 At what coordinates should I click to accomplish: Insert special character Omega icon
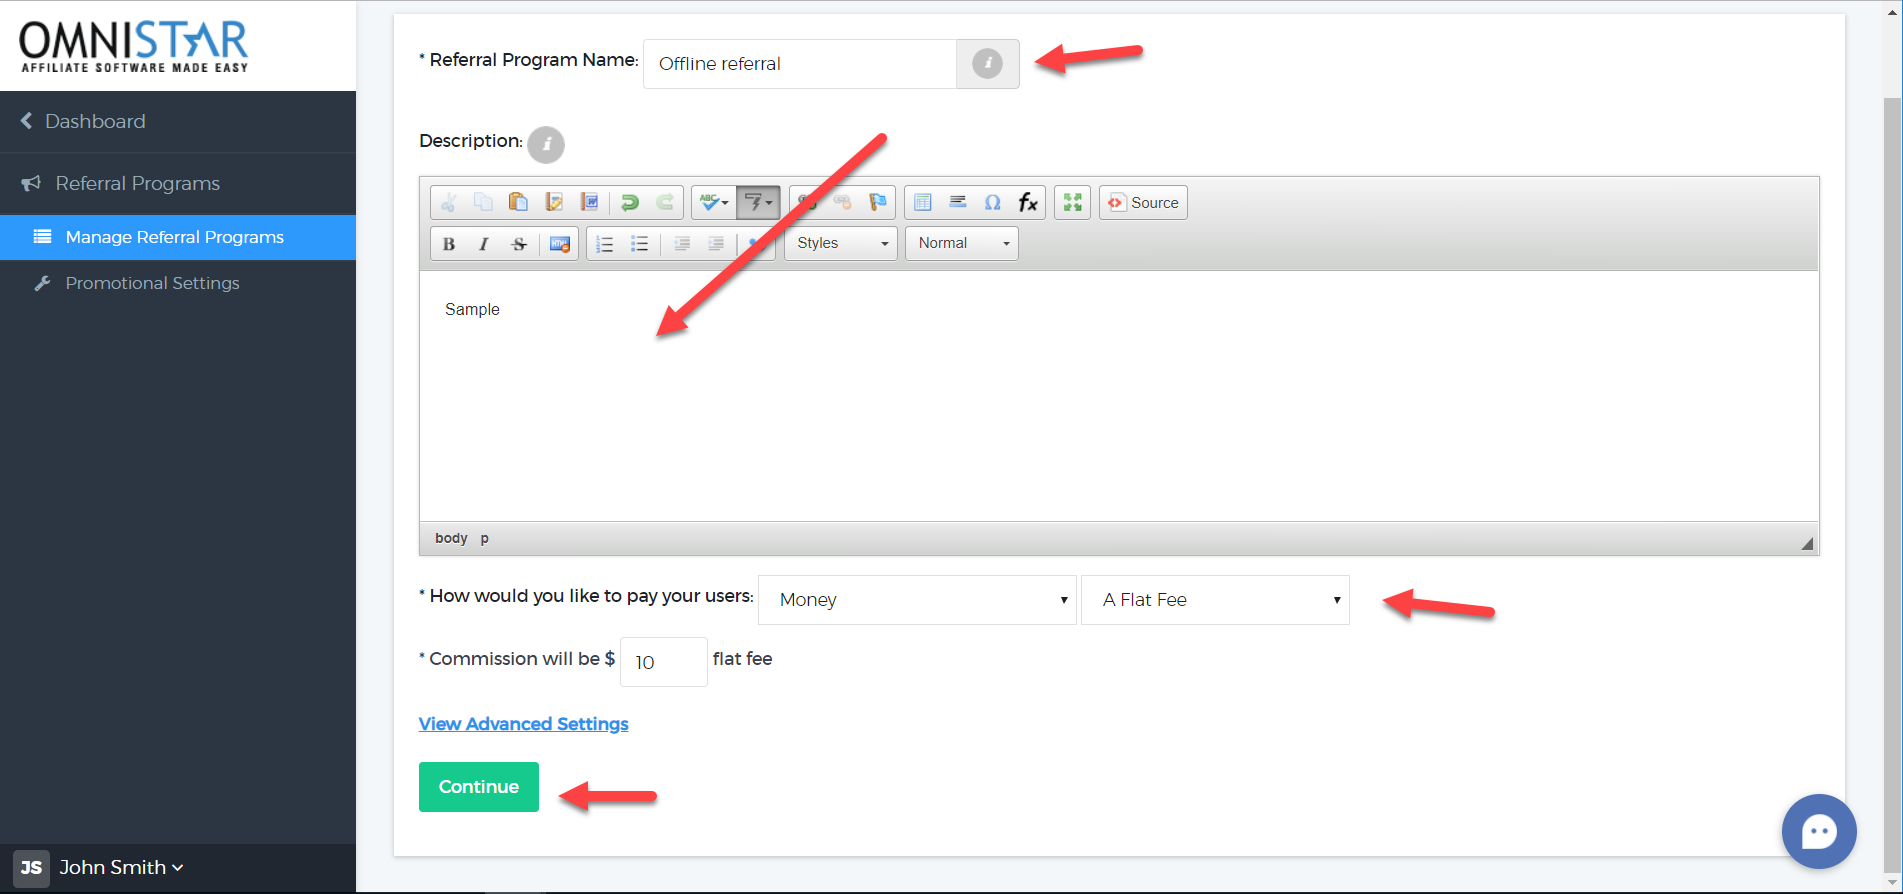click(993, 203)
